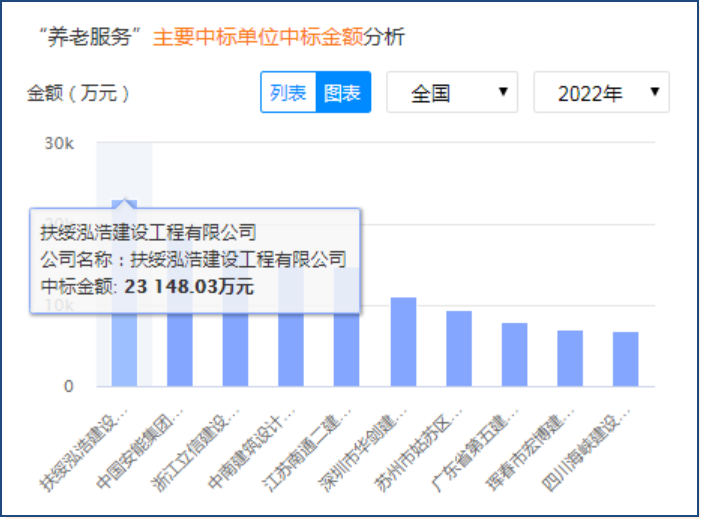Click the 深圳市华剑建 bar

coord(403,342)
